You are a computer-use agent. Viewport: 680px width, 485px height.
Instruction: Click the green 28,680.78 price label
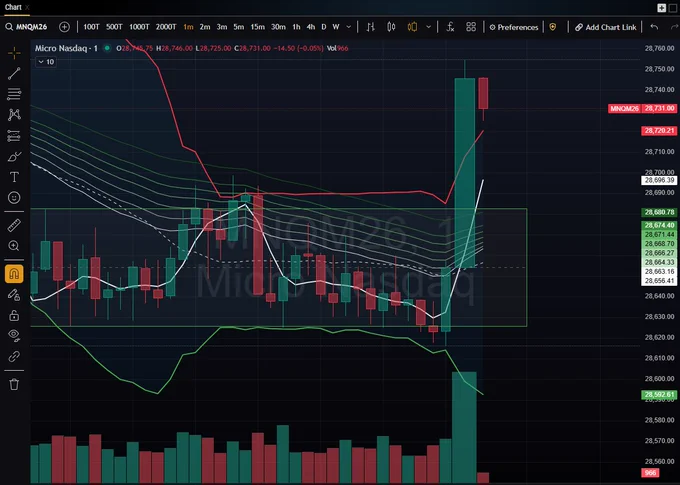point(659,212)
